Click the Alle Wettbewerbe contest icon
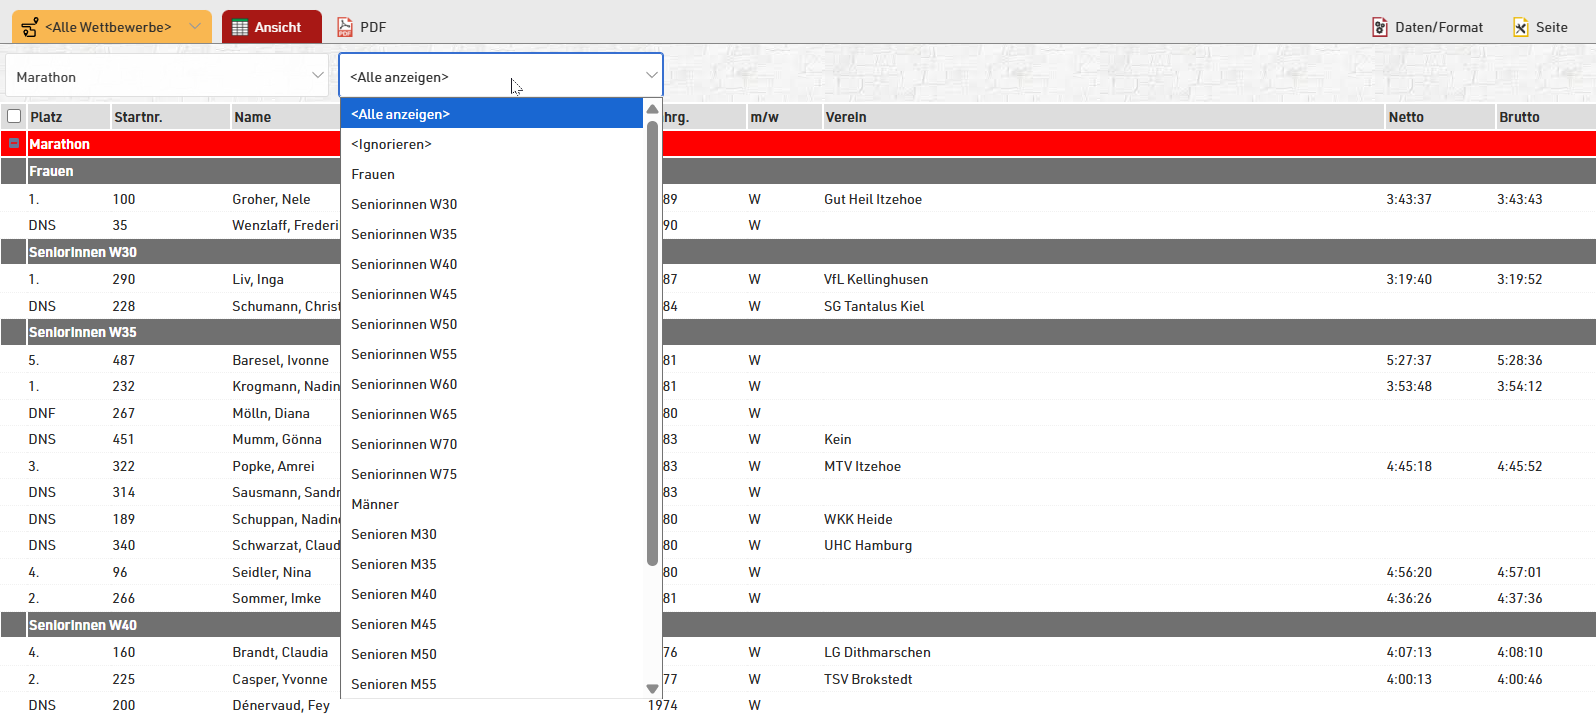The width and height of the screenshot is (1596, 714). [31, 27]
